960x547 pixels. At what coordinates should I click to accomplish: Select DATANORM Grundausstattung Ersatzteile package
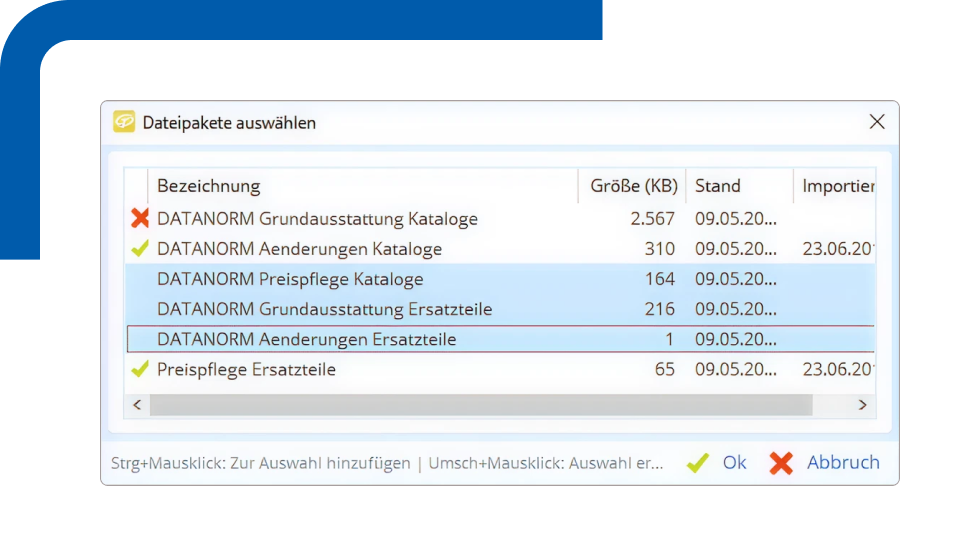324,309
